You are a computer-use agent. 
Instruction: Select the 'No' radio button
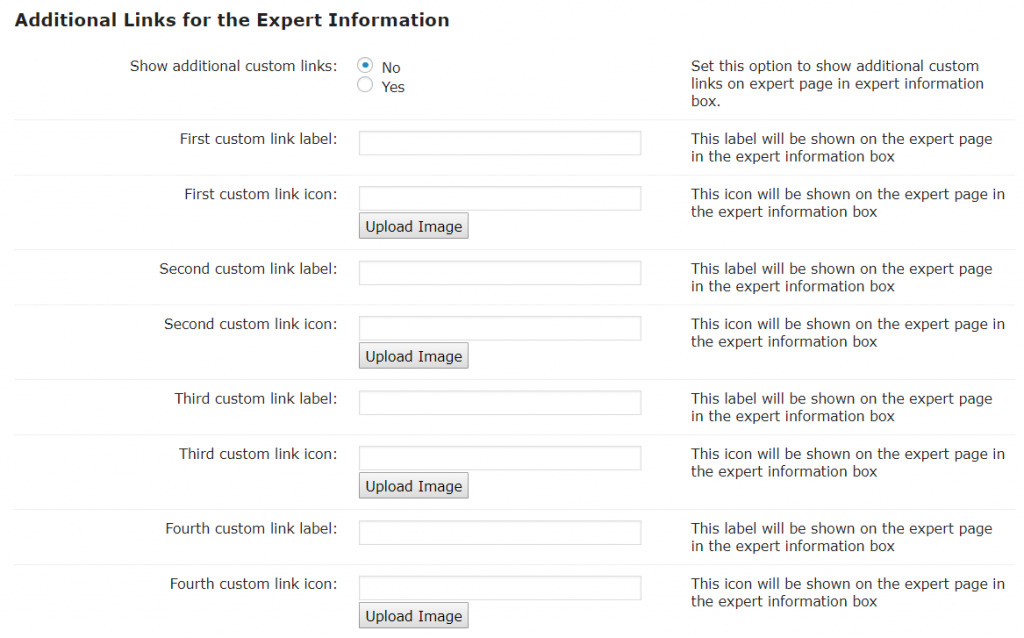tap(365, 67)
